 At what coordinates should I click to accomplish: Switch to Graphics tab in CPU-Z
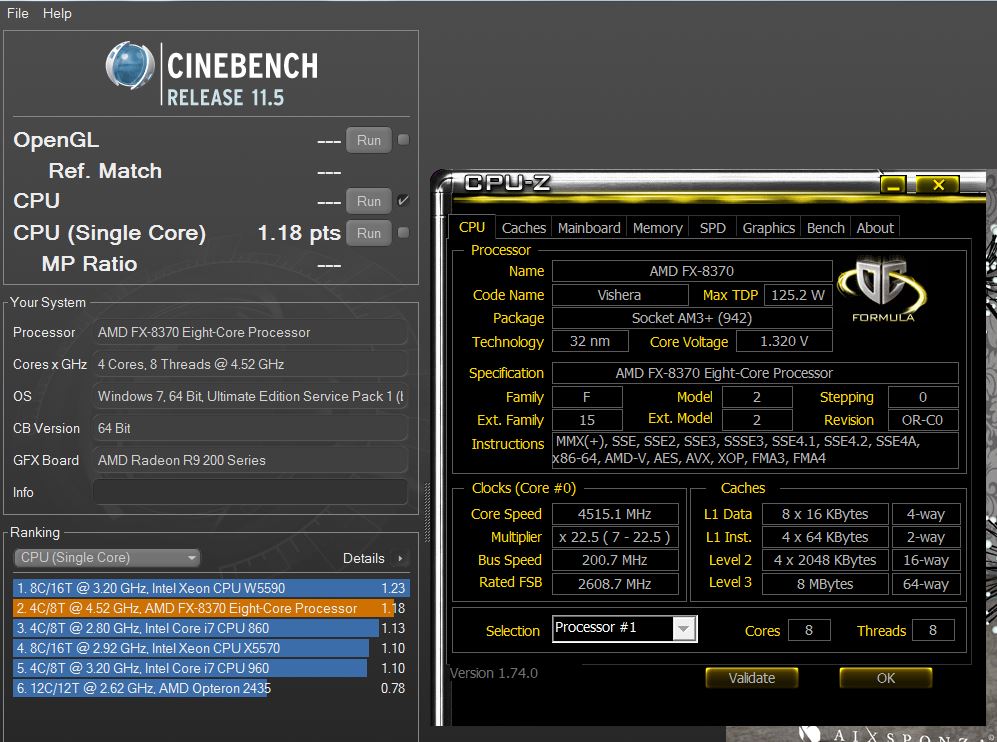point(769,228)
